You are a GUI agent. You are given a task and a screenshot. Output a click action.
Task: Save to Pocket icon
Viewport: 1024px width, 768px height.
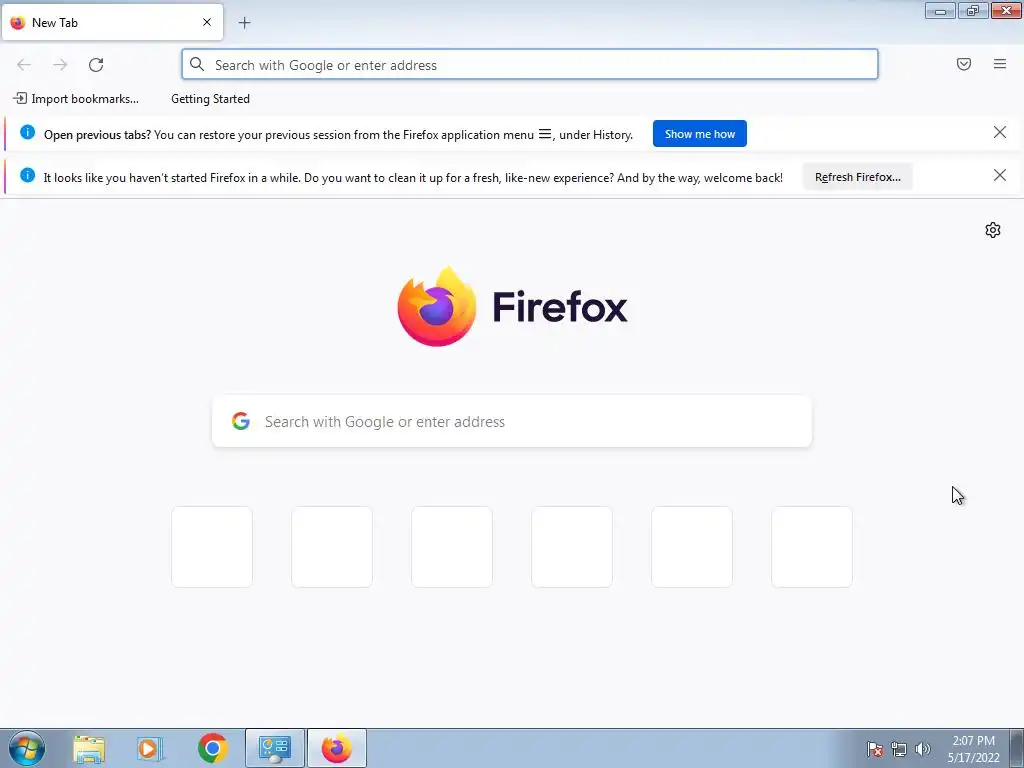pos(964,64)
